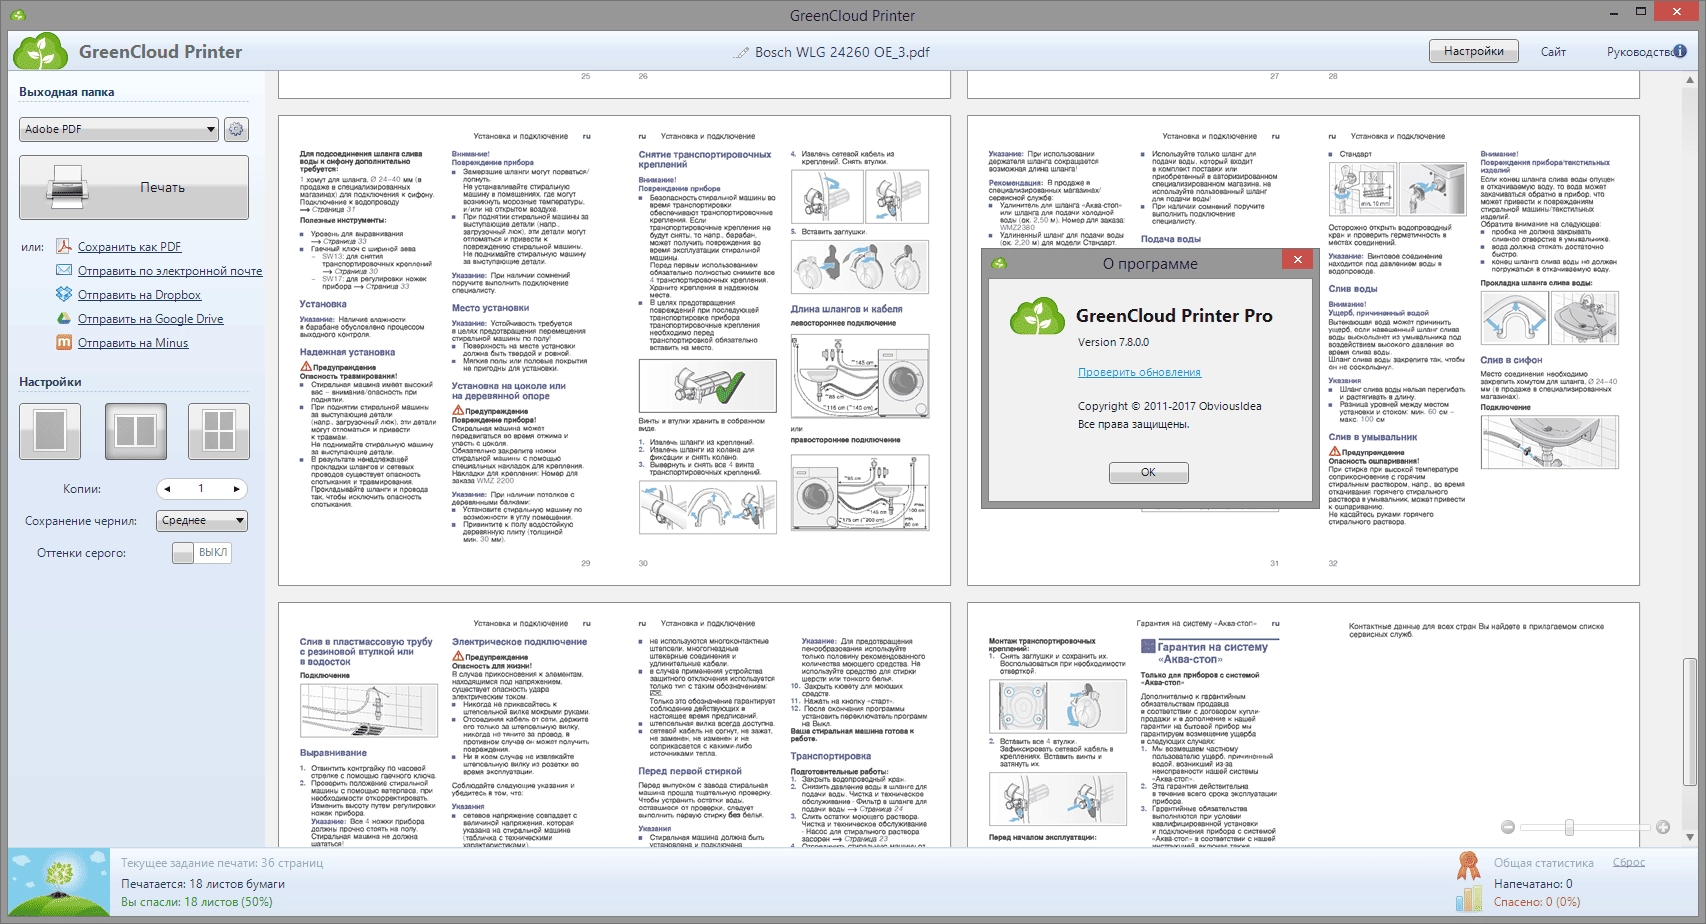Click the bottom-right preview sheet Аква-стоп warranty

coord(1303,725)
